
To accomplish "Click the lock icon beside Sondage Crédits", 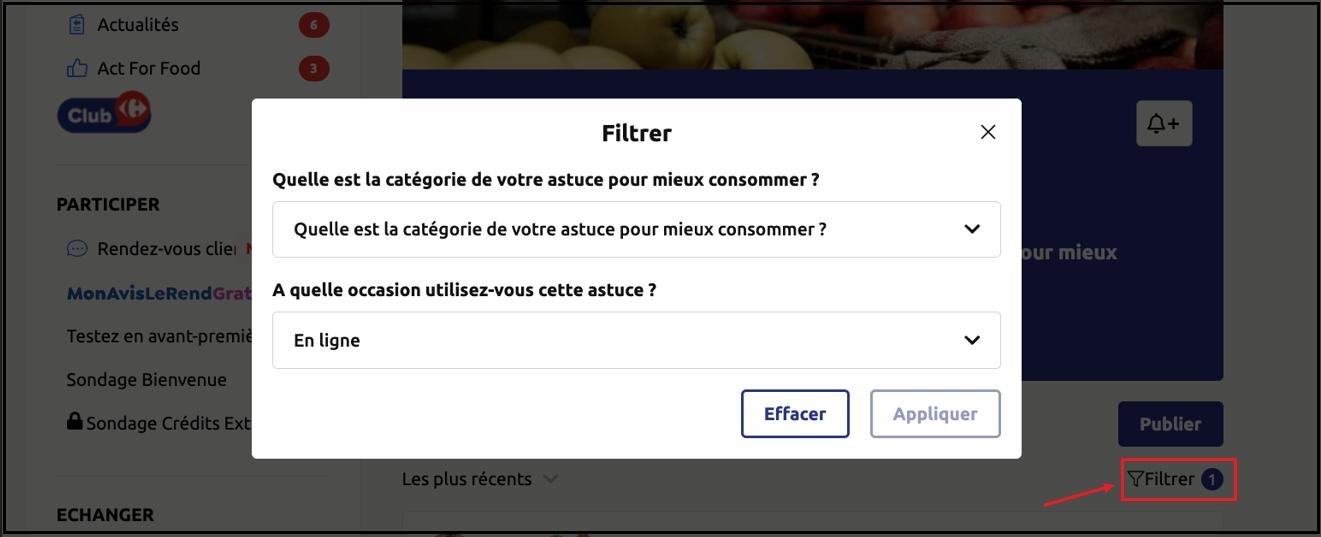I will click(x=74, y=422).
